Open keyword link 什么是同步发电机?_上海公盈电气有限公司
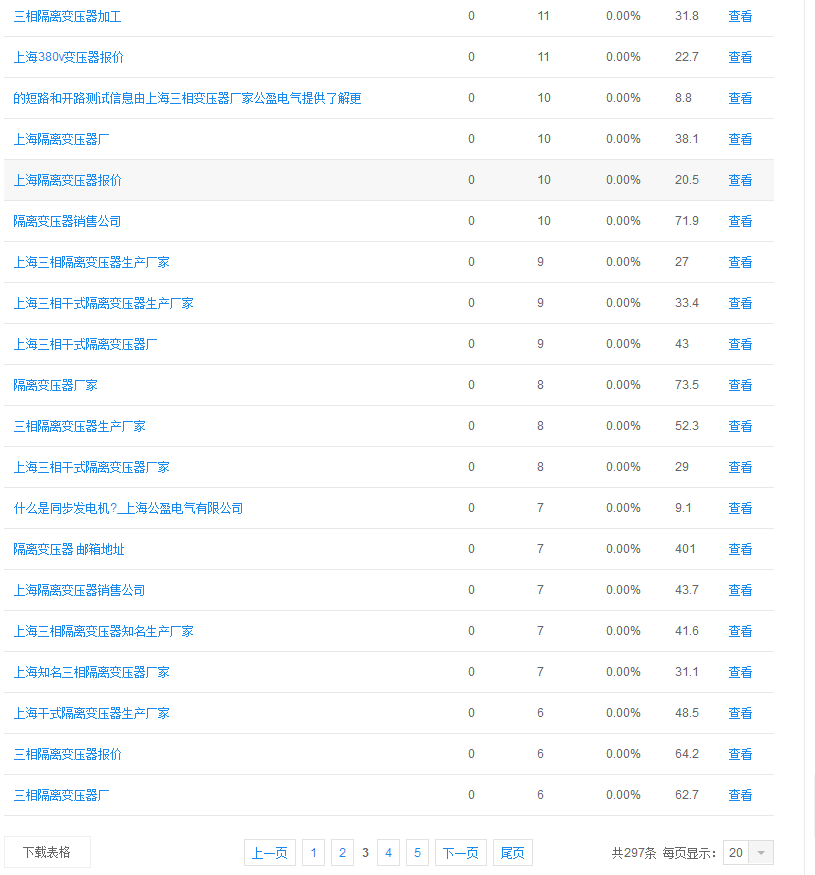This screenshot has height=875, width=815. [x=128, y=509]
